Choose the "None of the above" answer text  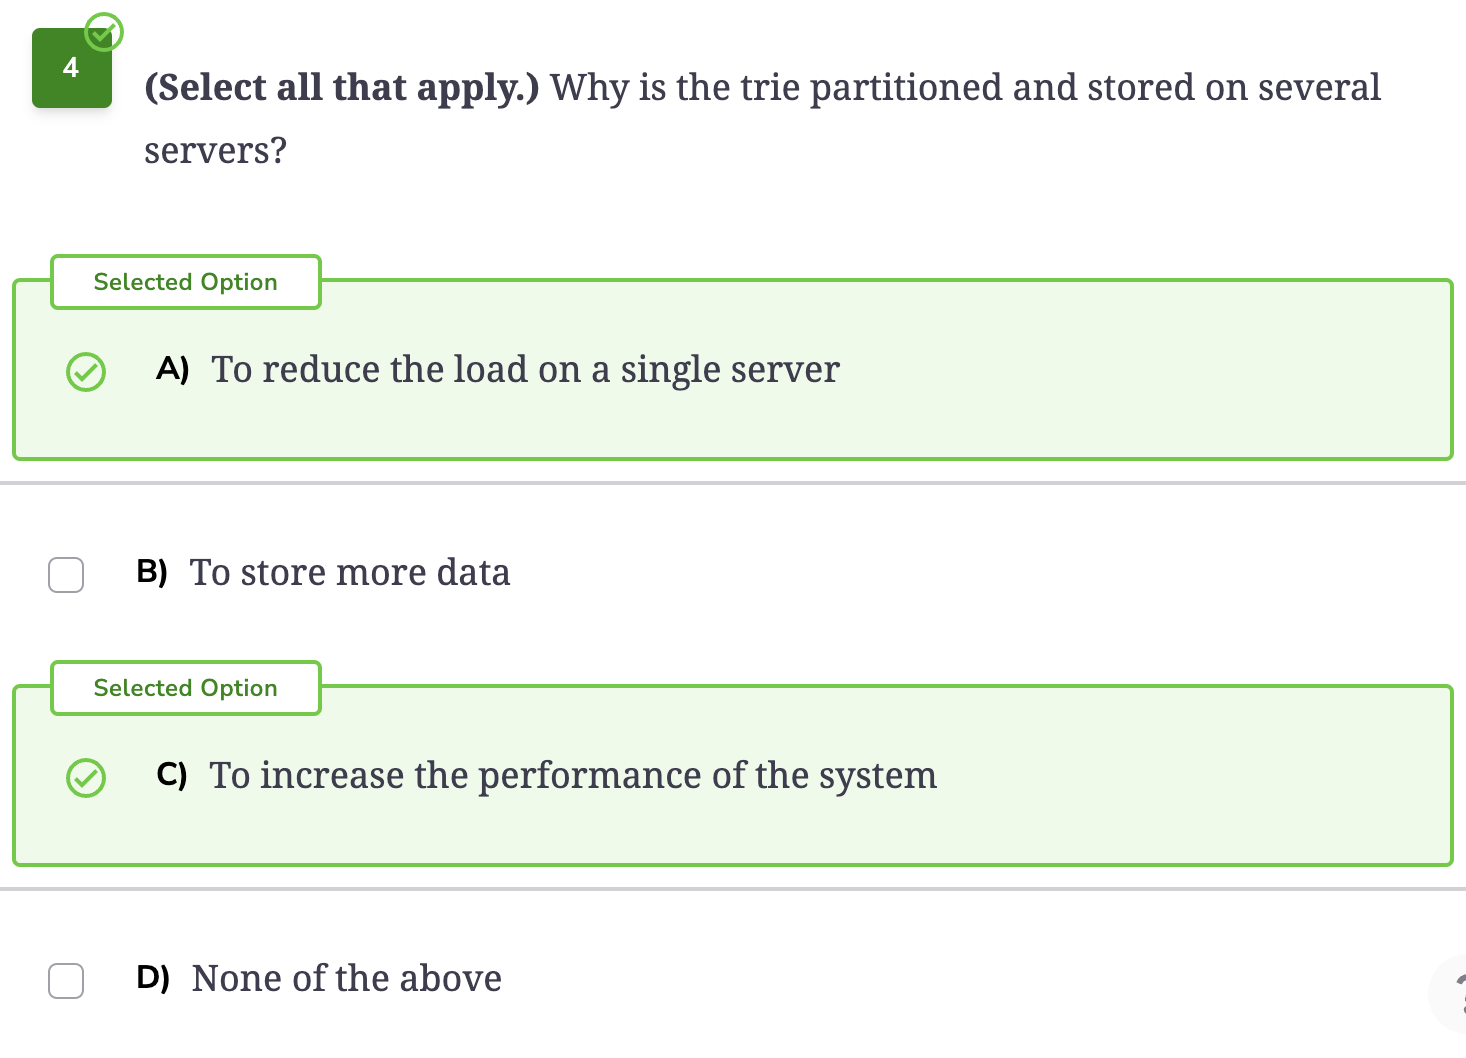point(347,979)
